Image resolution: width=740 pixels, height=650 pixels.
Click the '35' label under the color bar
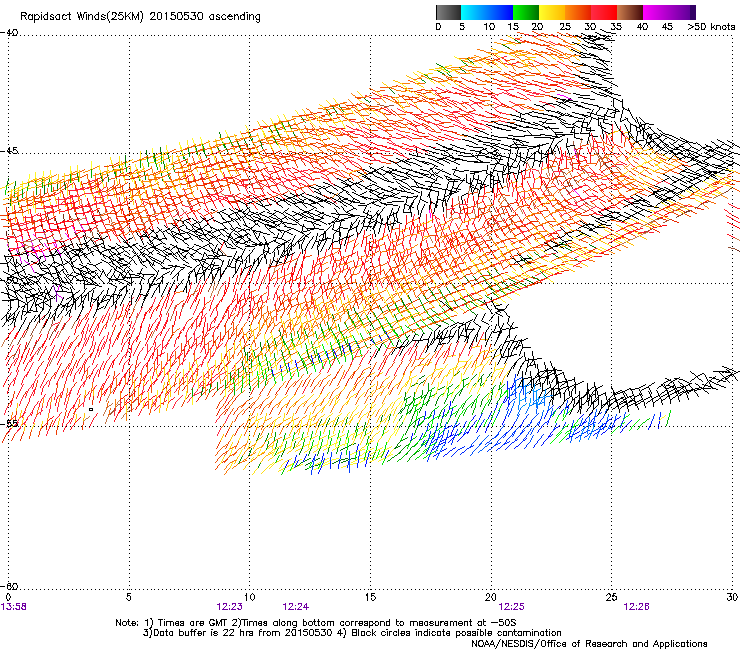pyautogui.click(x=616, y=27)
